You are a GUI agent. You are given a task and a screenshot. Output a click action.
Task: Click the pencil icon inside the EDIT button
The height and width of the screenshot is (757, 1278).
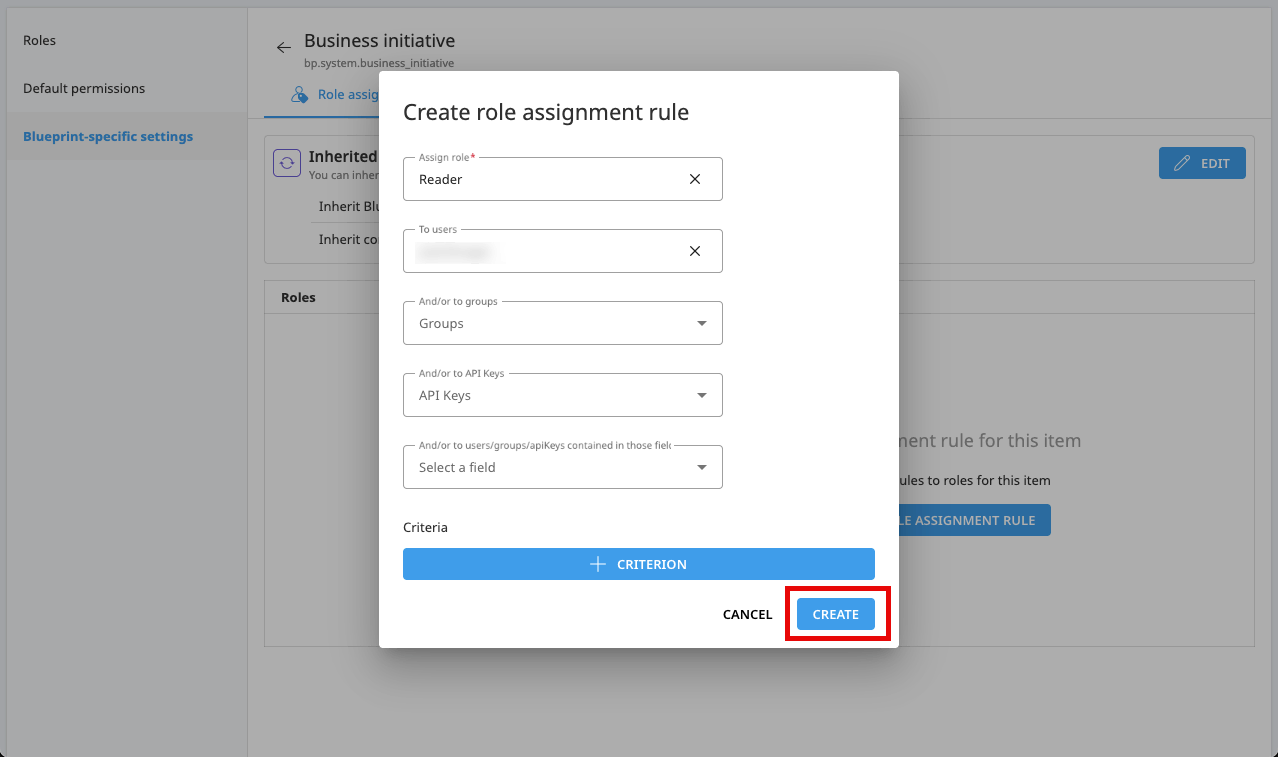(1186, 162)
